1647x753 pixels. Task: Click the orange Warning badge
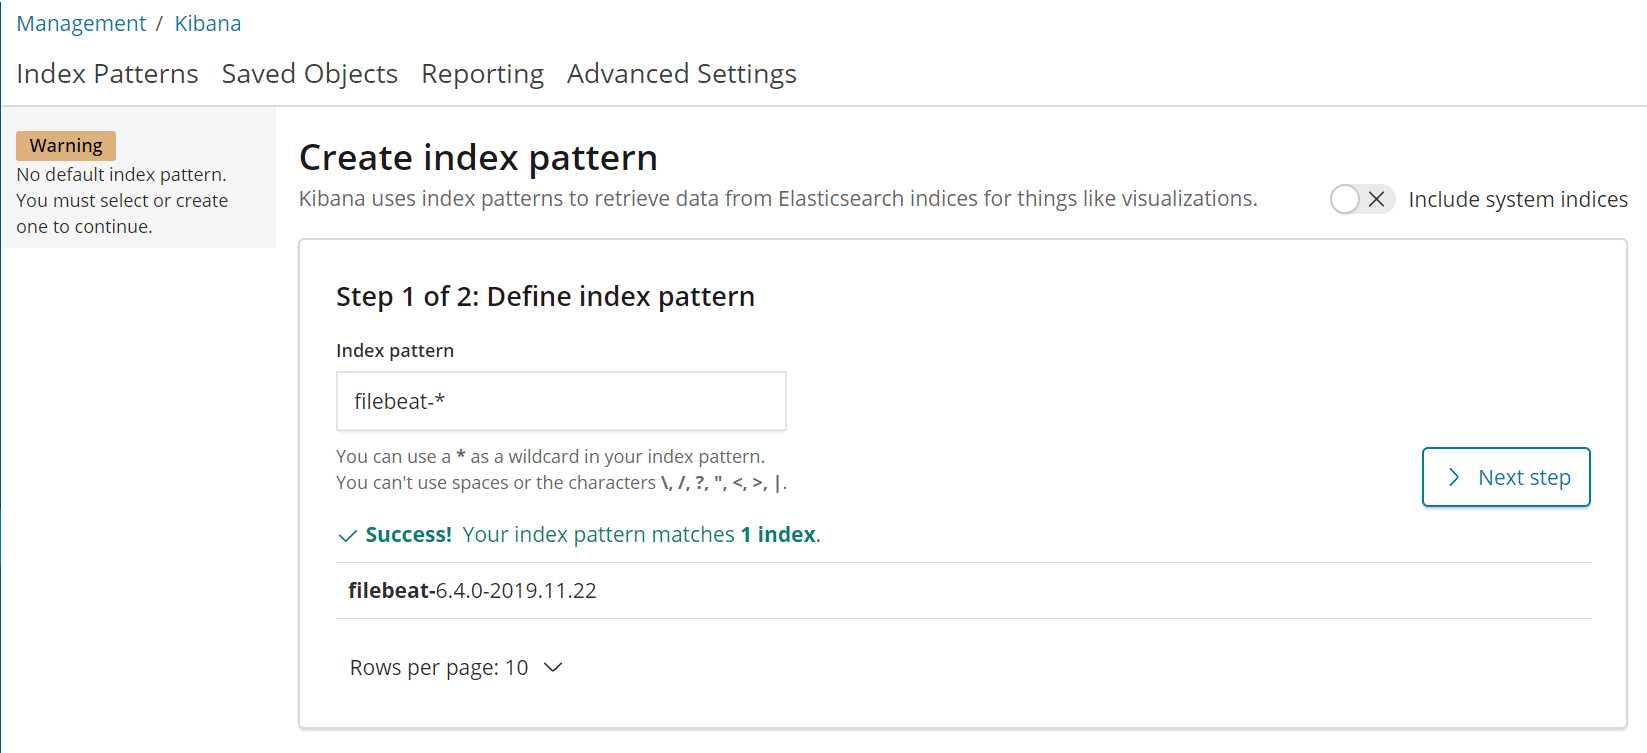(x=66, y=146)
